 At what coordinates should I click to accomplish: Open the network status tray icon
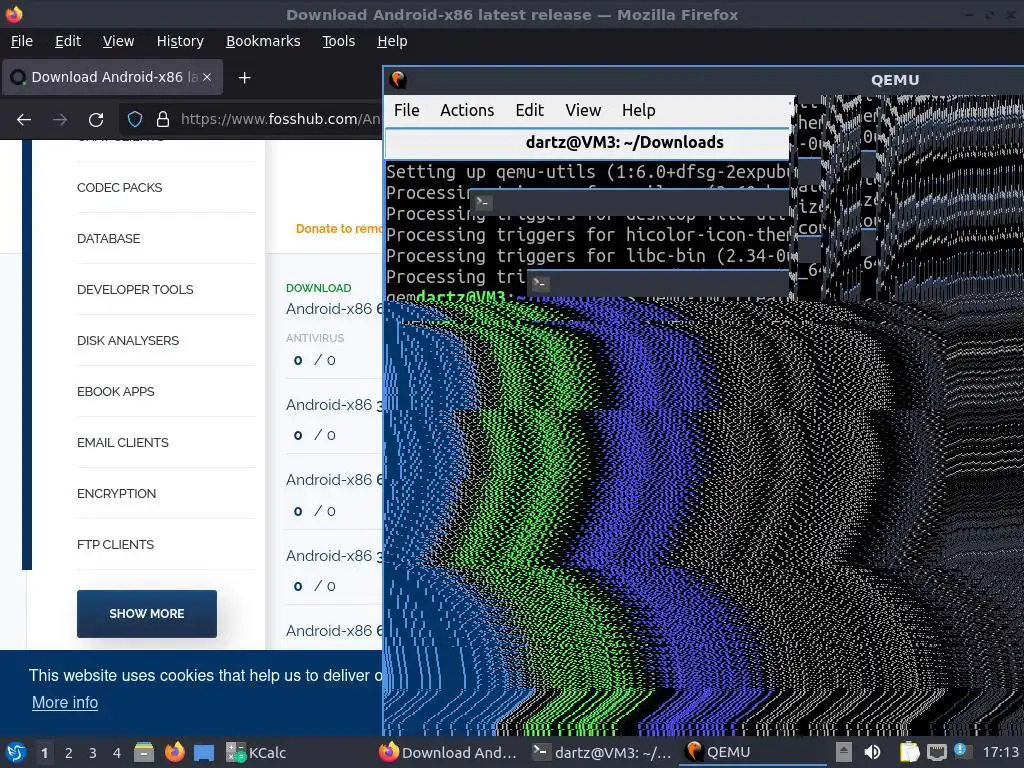(x=936, y=752)
